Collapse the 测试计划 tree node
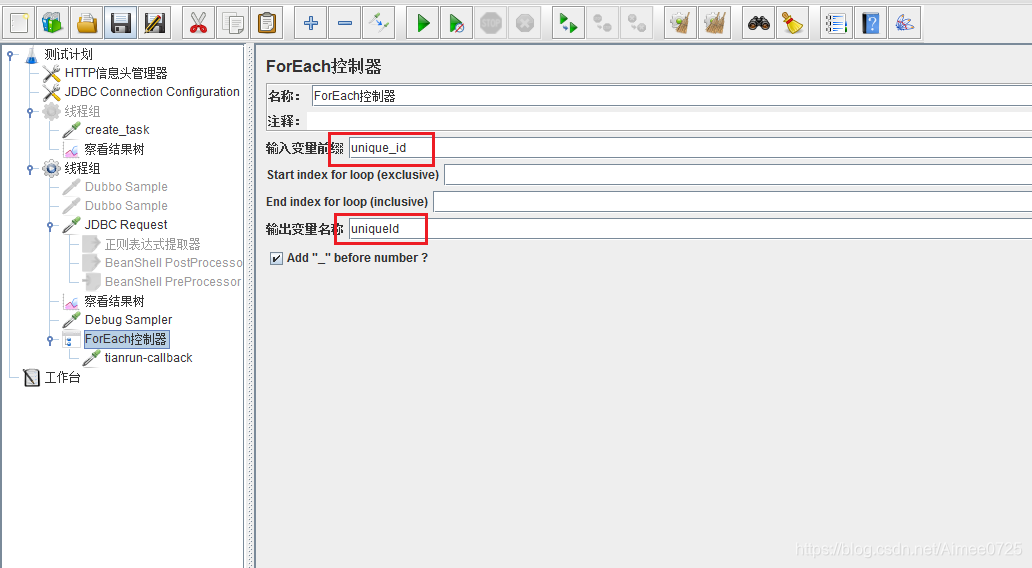Viewport: 1032px width, 568px height. (10, 56)
